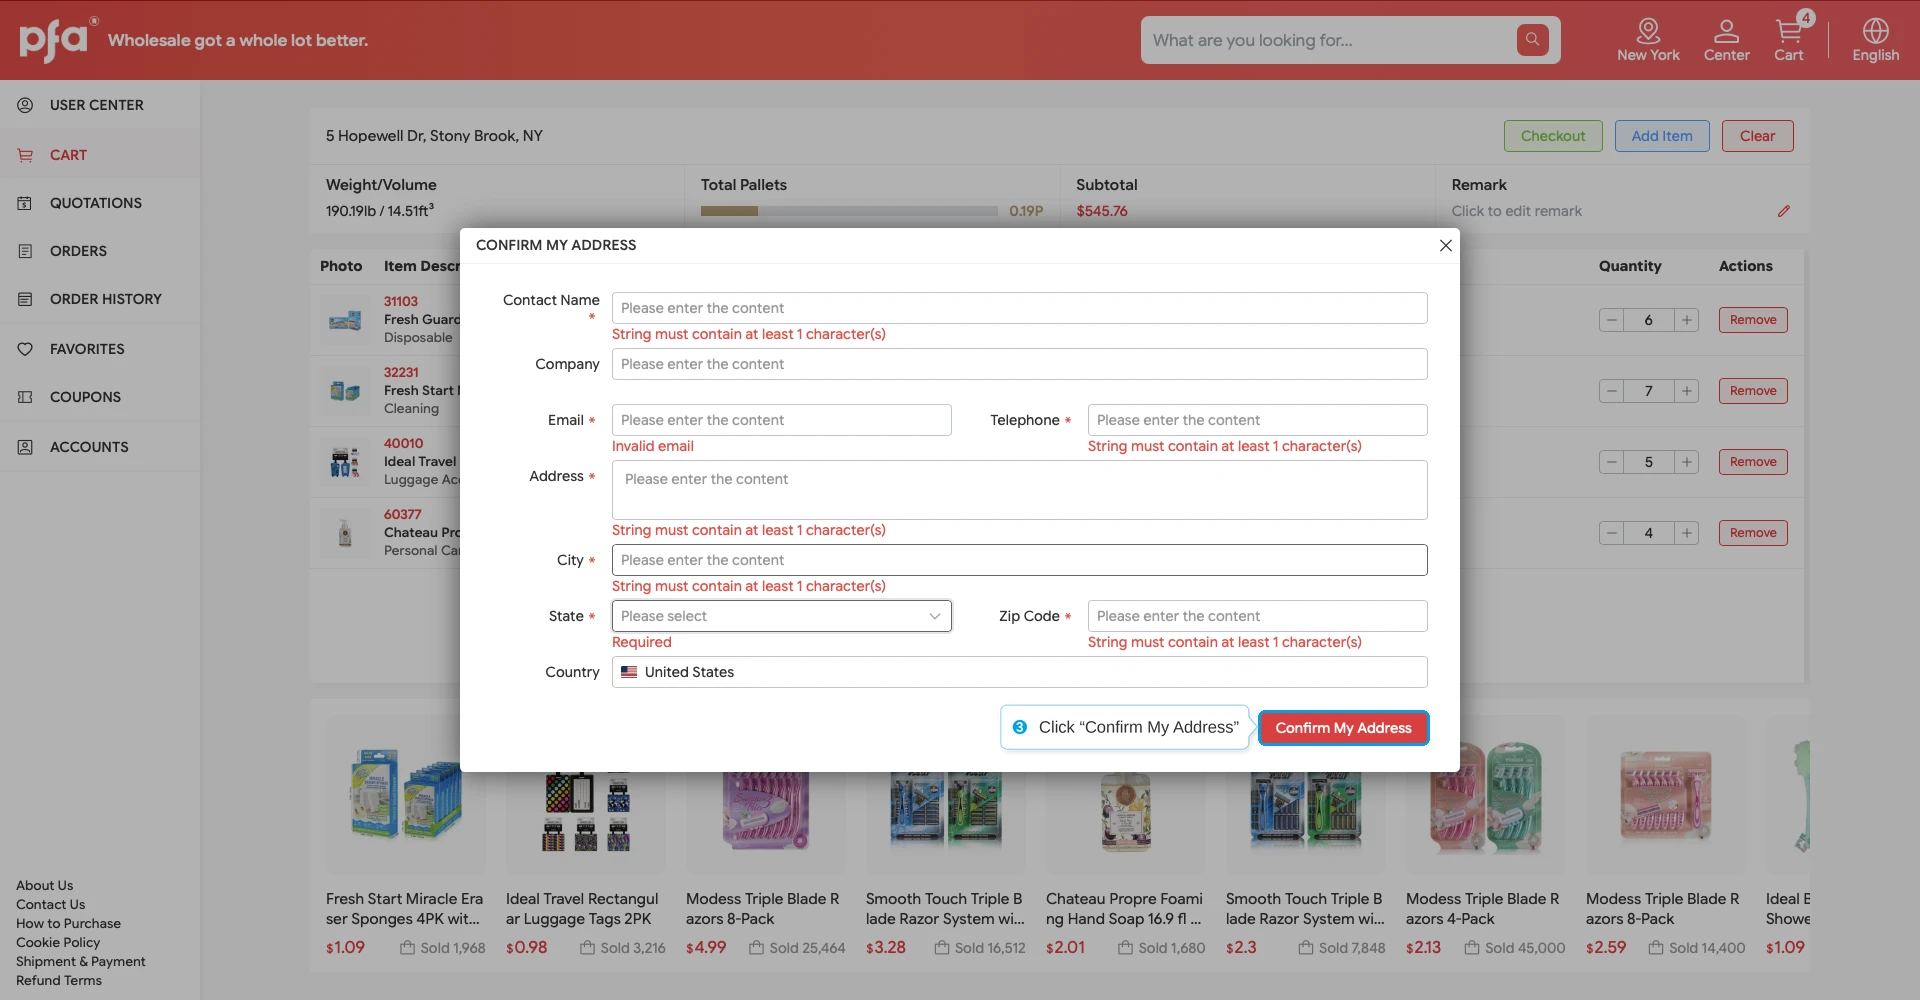The height and width of the screenshot is (1000, 1920).
Task: Click the red search magnifier button
Action: point(1532,40)
